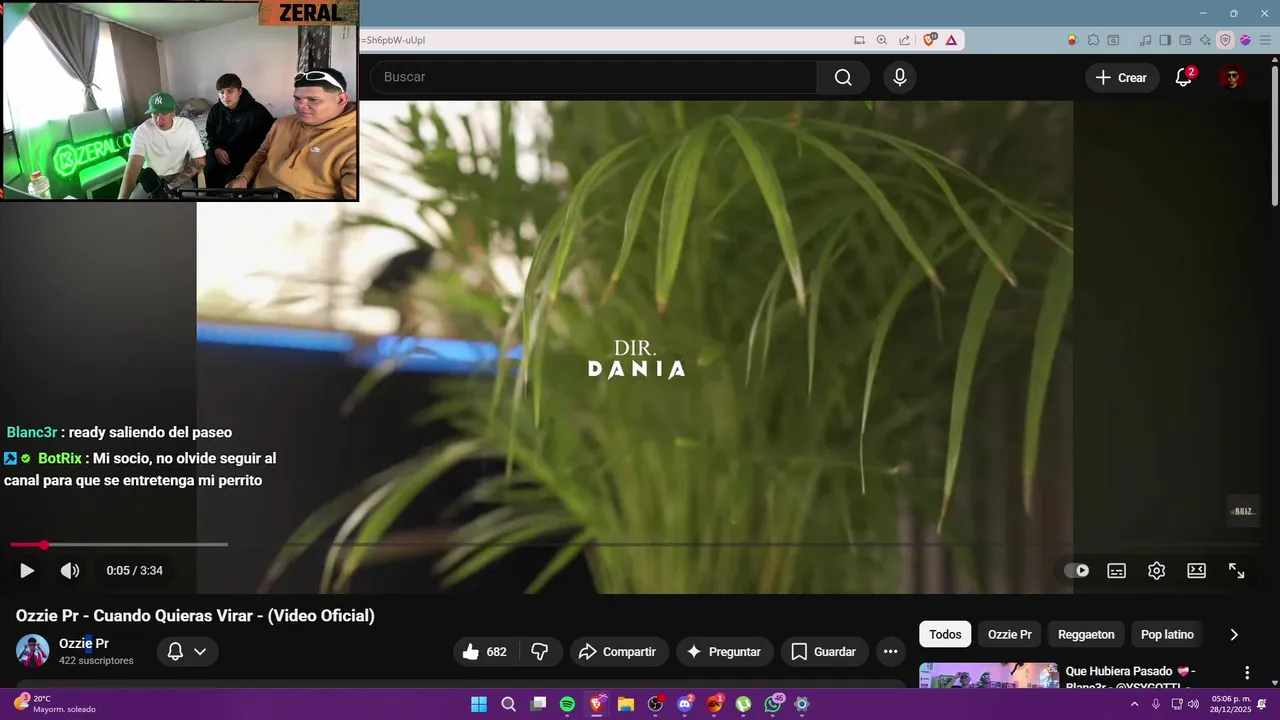Toggle subtitles/closed captions button
The width and height of the screenshot is (1280, 720).
(x=1117, y=570)
